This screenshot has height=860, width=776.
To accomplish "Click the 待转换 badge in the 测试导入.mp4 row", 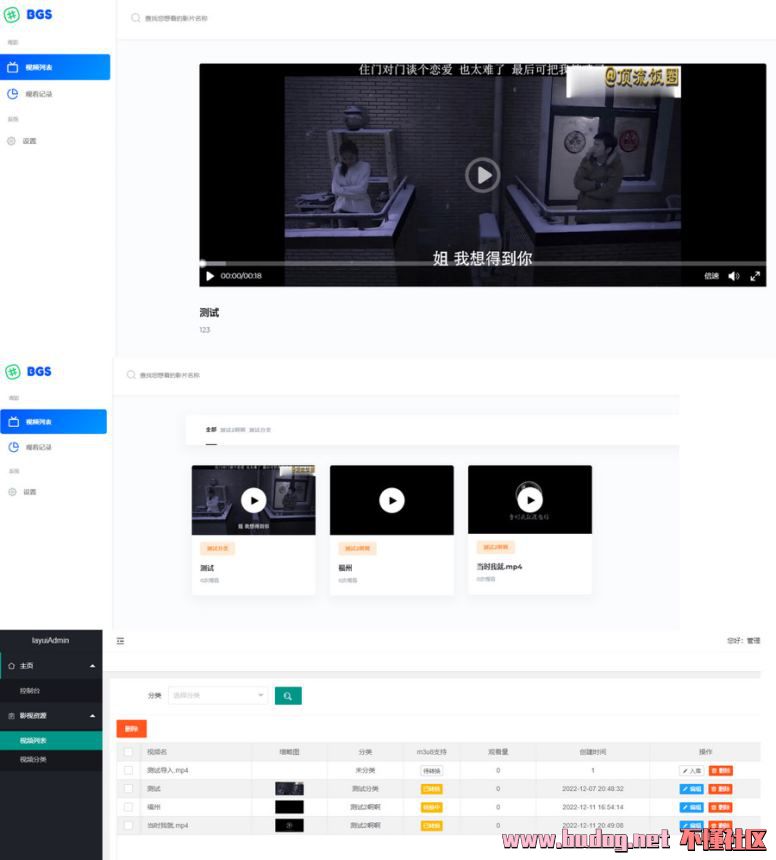I will coord(432,771).
